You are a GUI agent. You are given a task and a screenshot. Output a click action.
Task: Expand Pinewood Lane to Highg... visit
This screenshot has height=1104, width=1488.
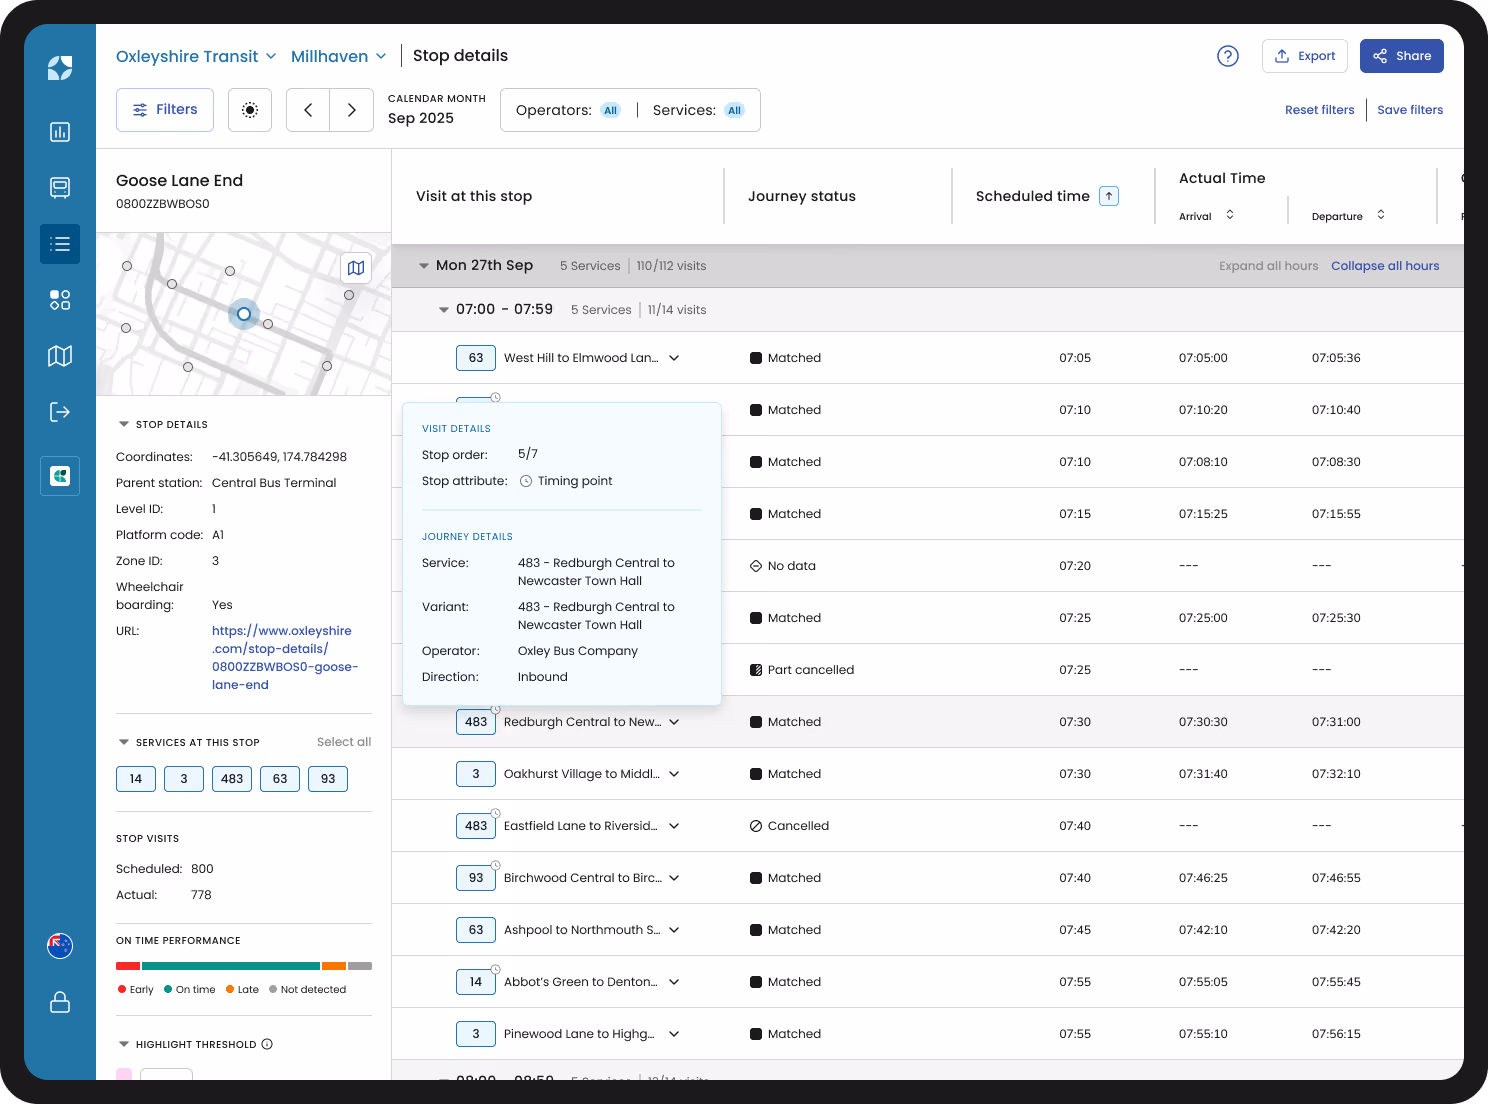[674, 1034]
